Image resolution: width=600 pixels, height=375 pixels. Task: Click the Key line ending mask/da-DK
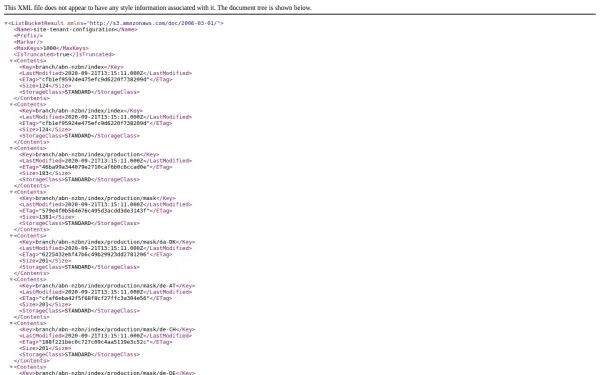pos(107,242)
